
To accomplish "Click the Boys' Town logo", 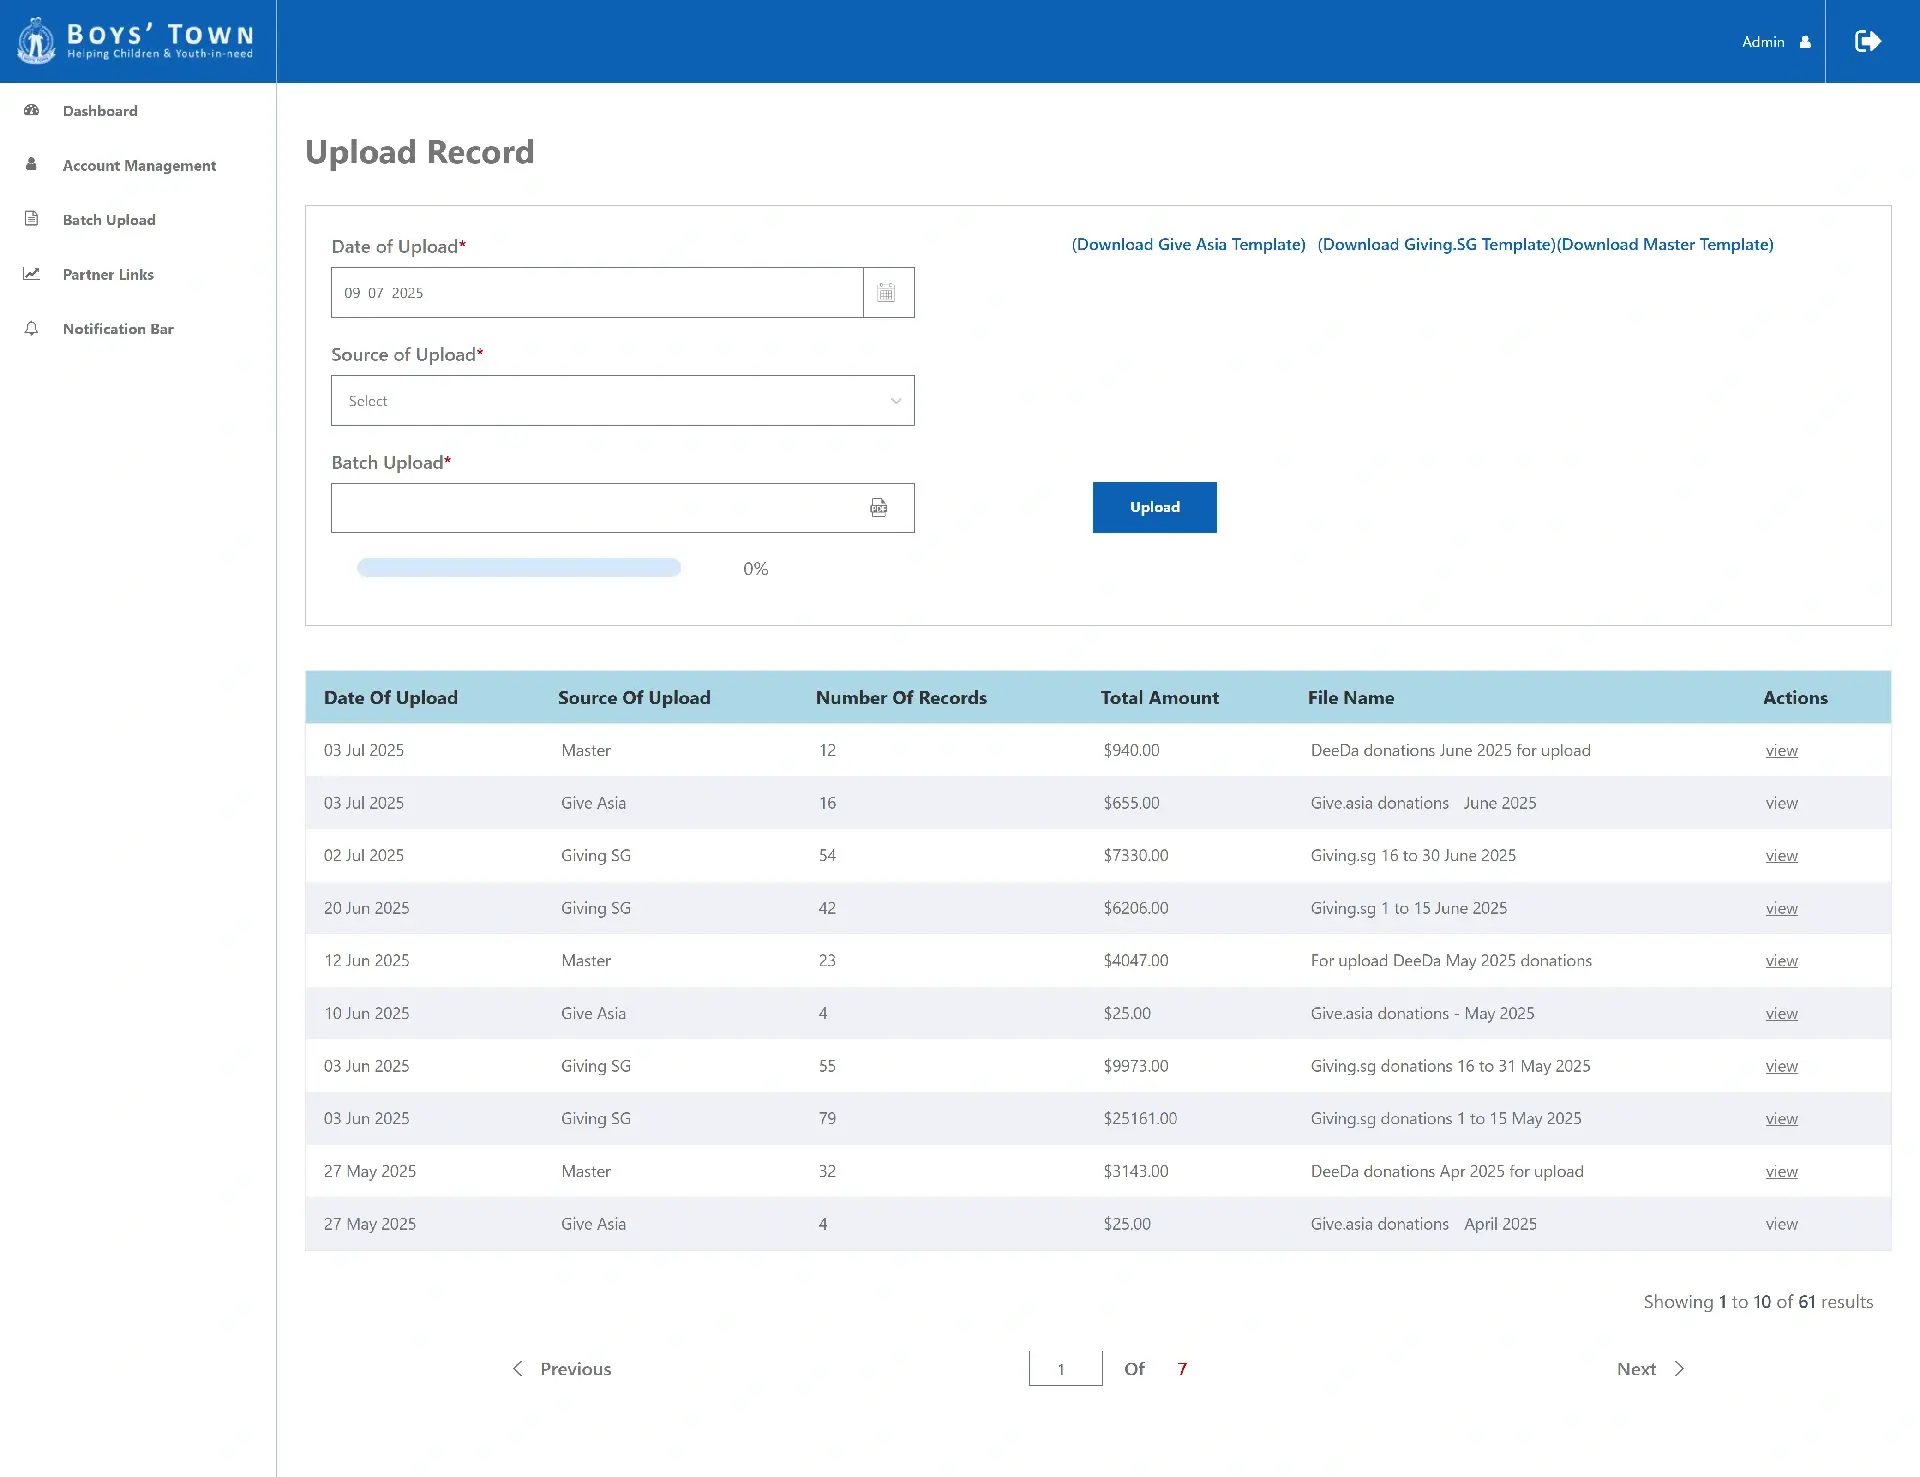I will tap(137, 41).
